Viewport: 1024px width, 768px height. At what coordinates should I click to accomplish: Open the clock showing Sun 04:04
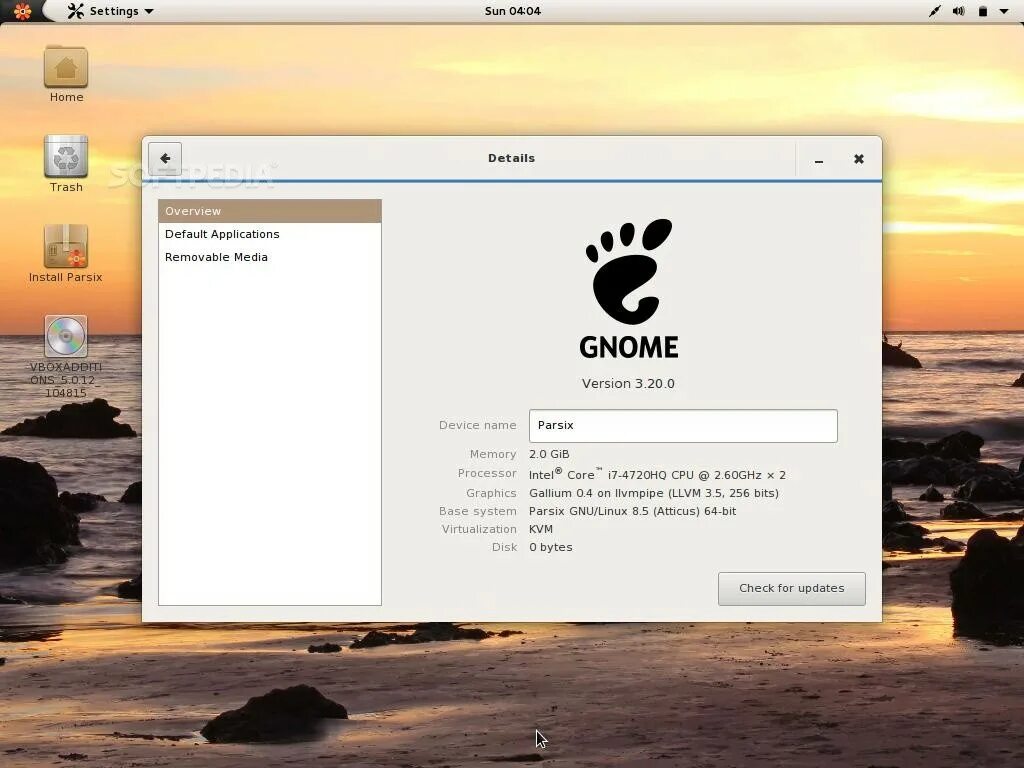pos(513,11)
